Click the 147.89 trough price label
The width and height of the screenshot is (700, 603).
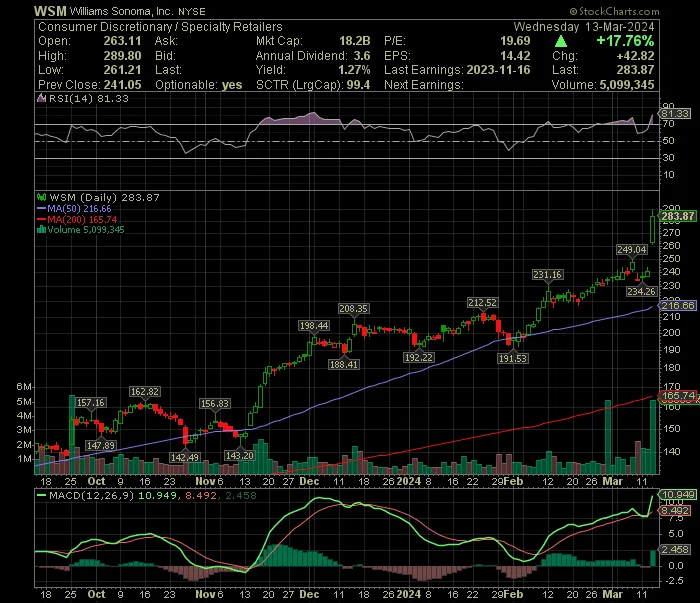click(x=101, y=445)
